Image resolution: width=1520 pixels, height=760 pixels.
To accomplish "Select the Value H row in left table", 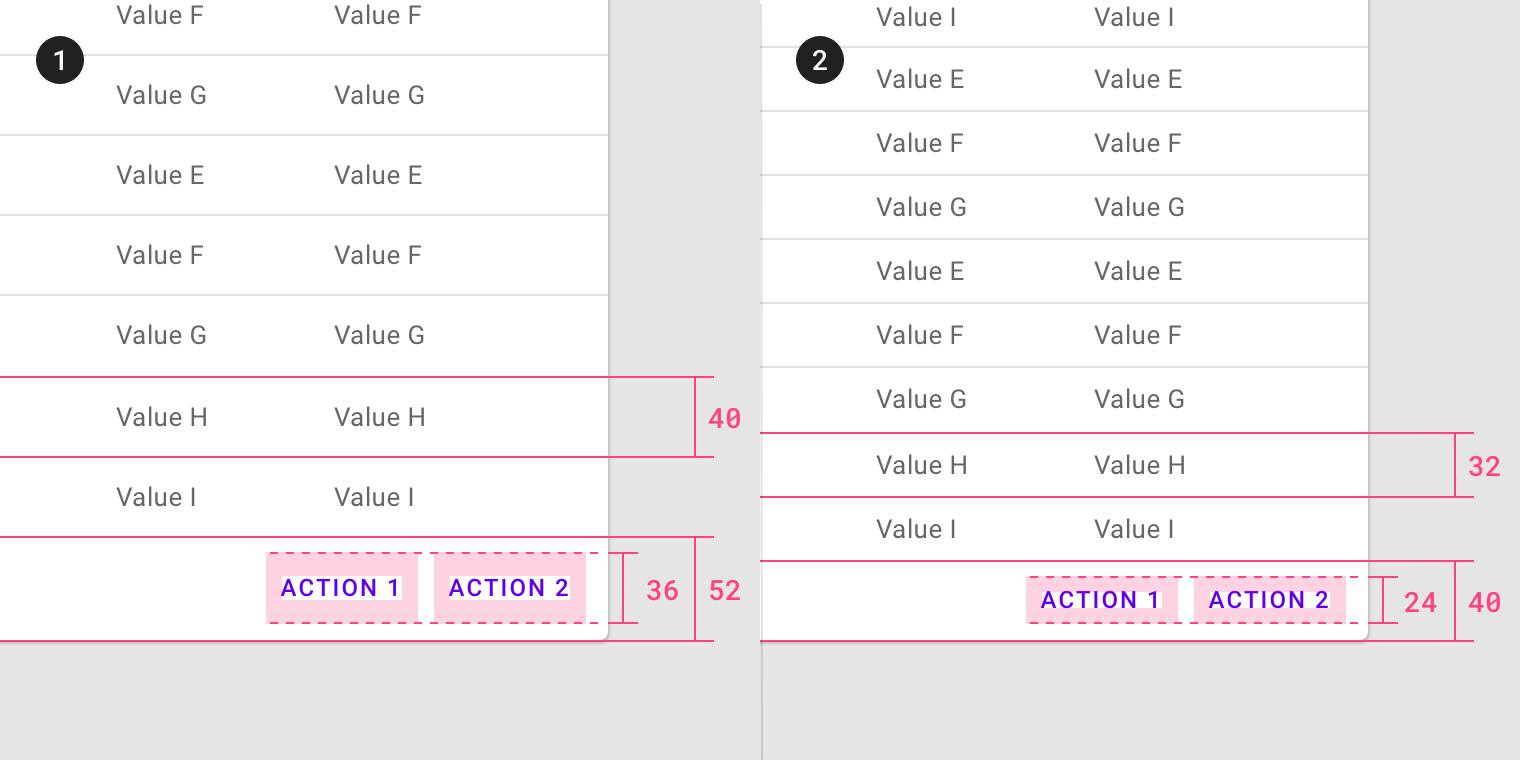I will [x=304, y=417].
